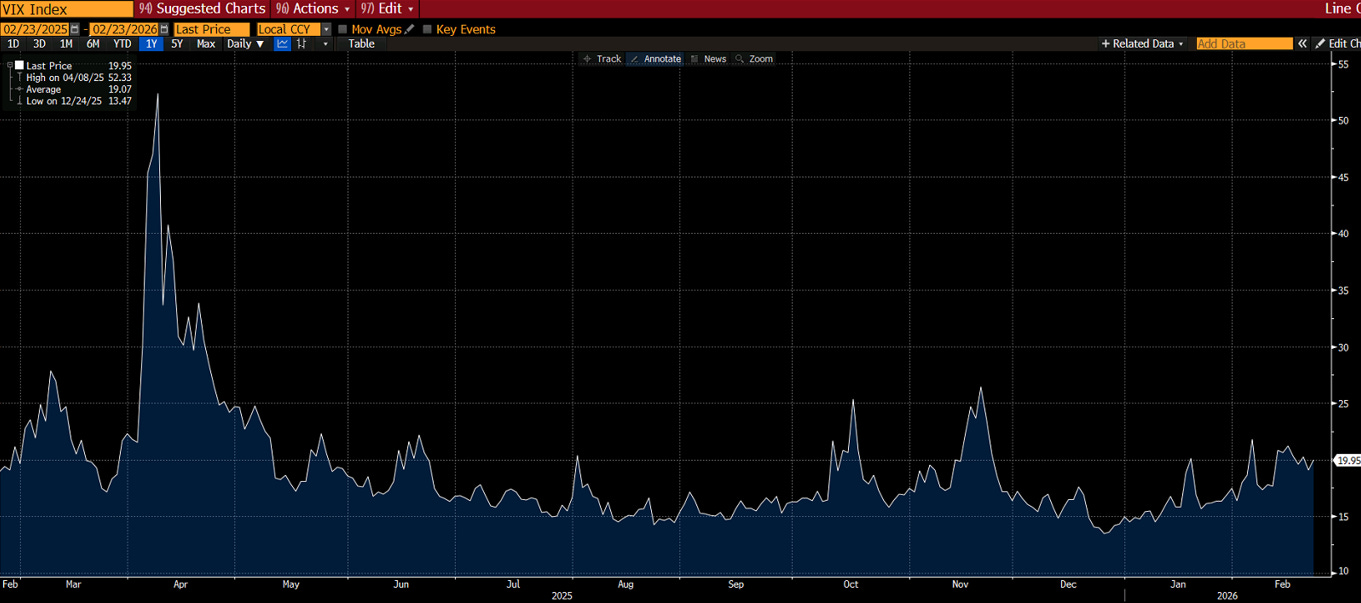This screenshot has width=1361, height=603.
Task: Select the 1D range tab
Action: coord(13,44)
